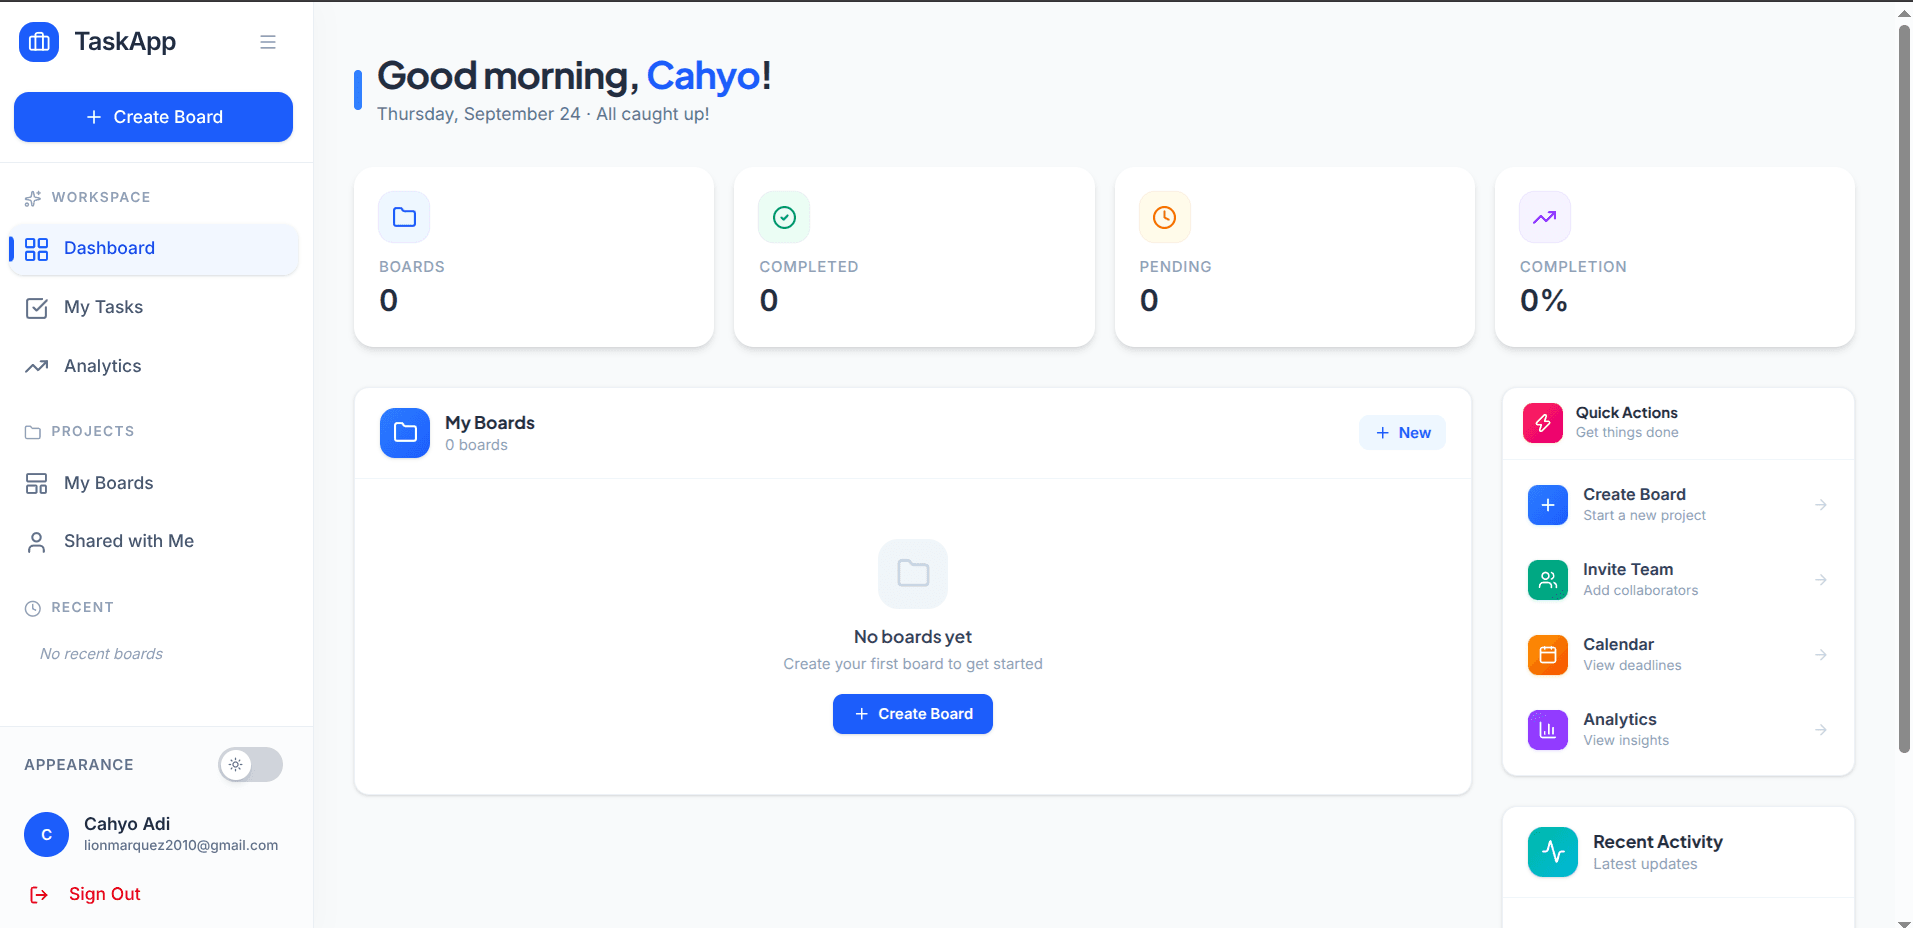This screenshot has height=928, width=1913.
Task: Collapse sidebar with hamburger menu icon
Action: [x=268, y=42]
